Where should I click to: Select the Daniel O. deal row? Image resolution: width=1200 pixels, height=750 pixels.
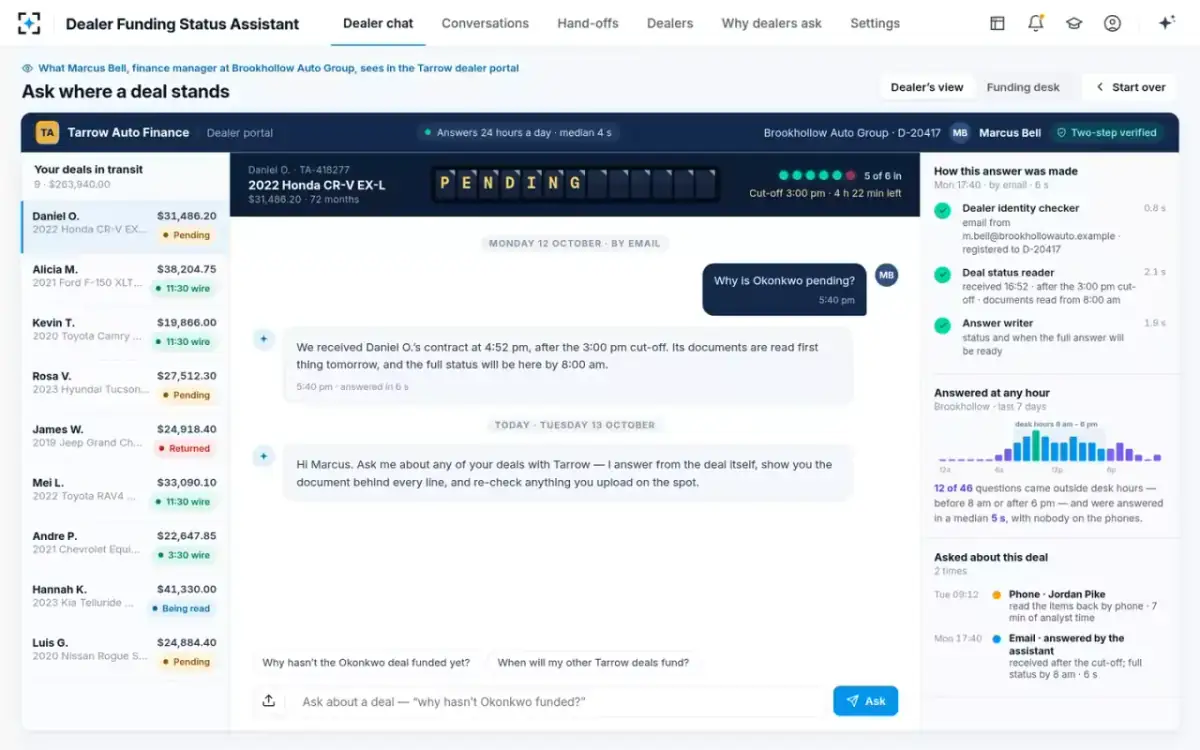pos(125,225)
